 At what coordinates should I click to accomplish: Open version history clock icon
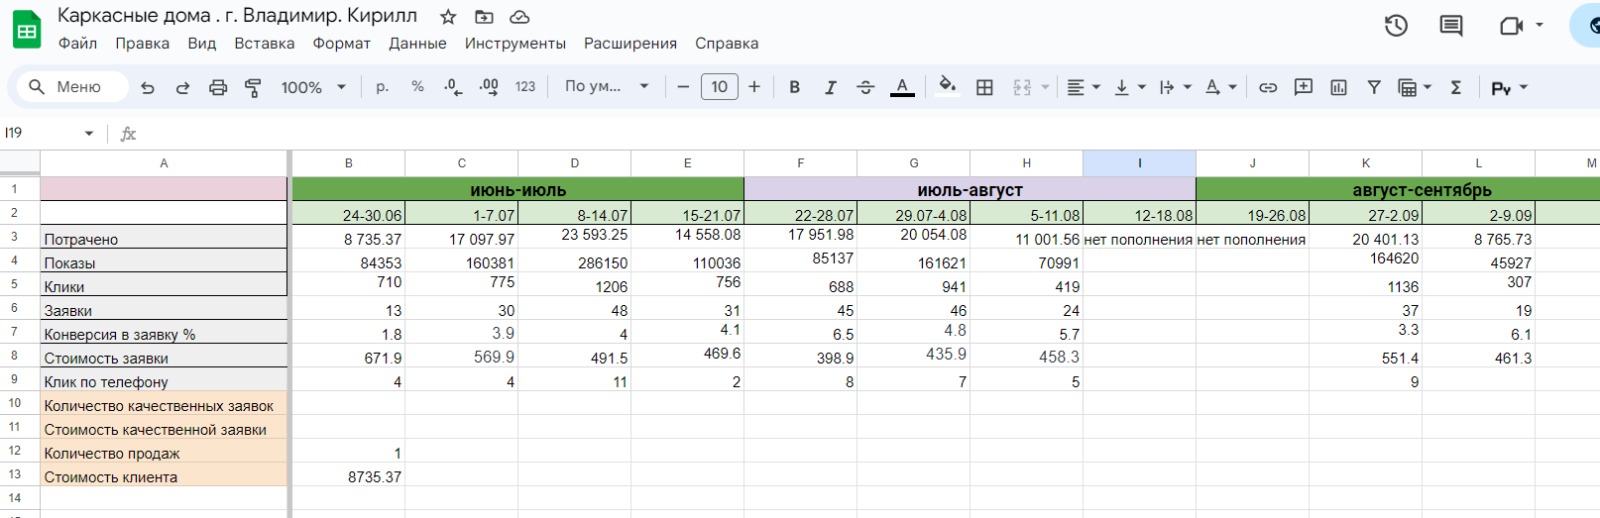point(1396,26)
